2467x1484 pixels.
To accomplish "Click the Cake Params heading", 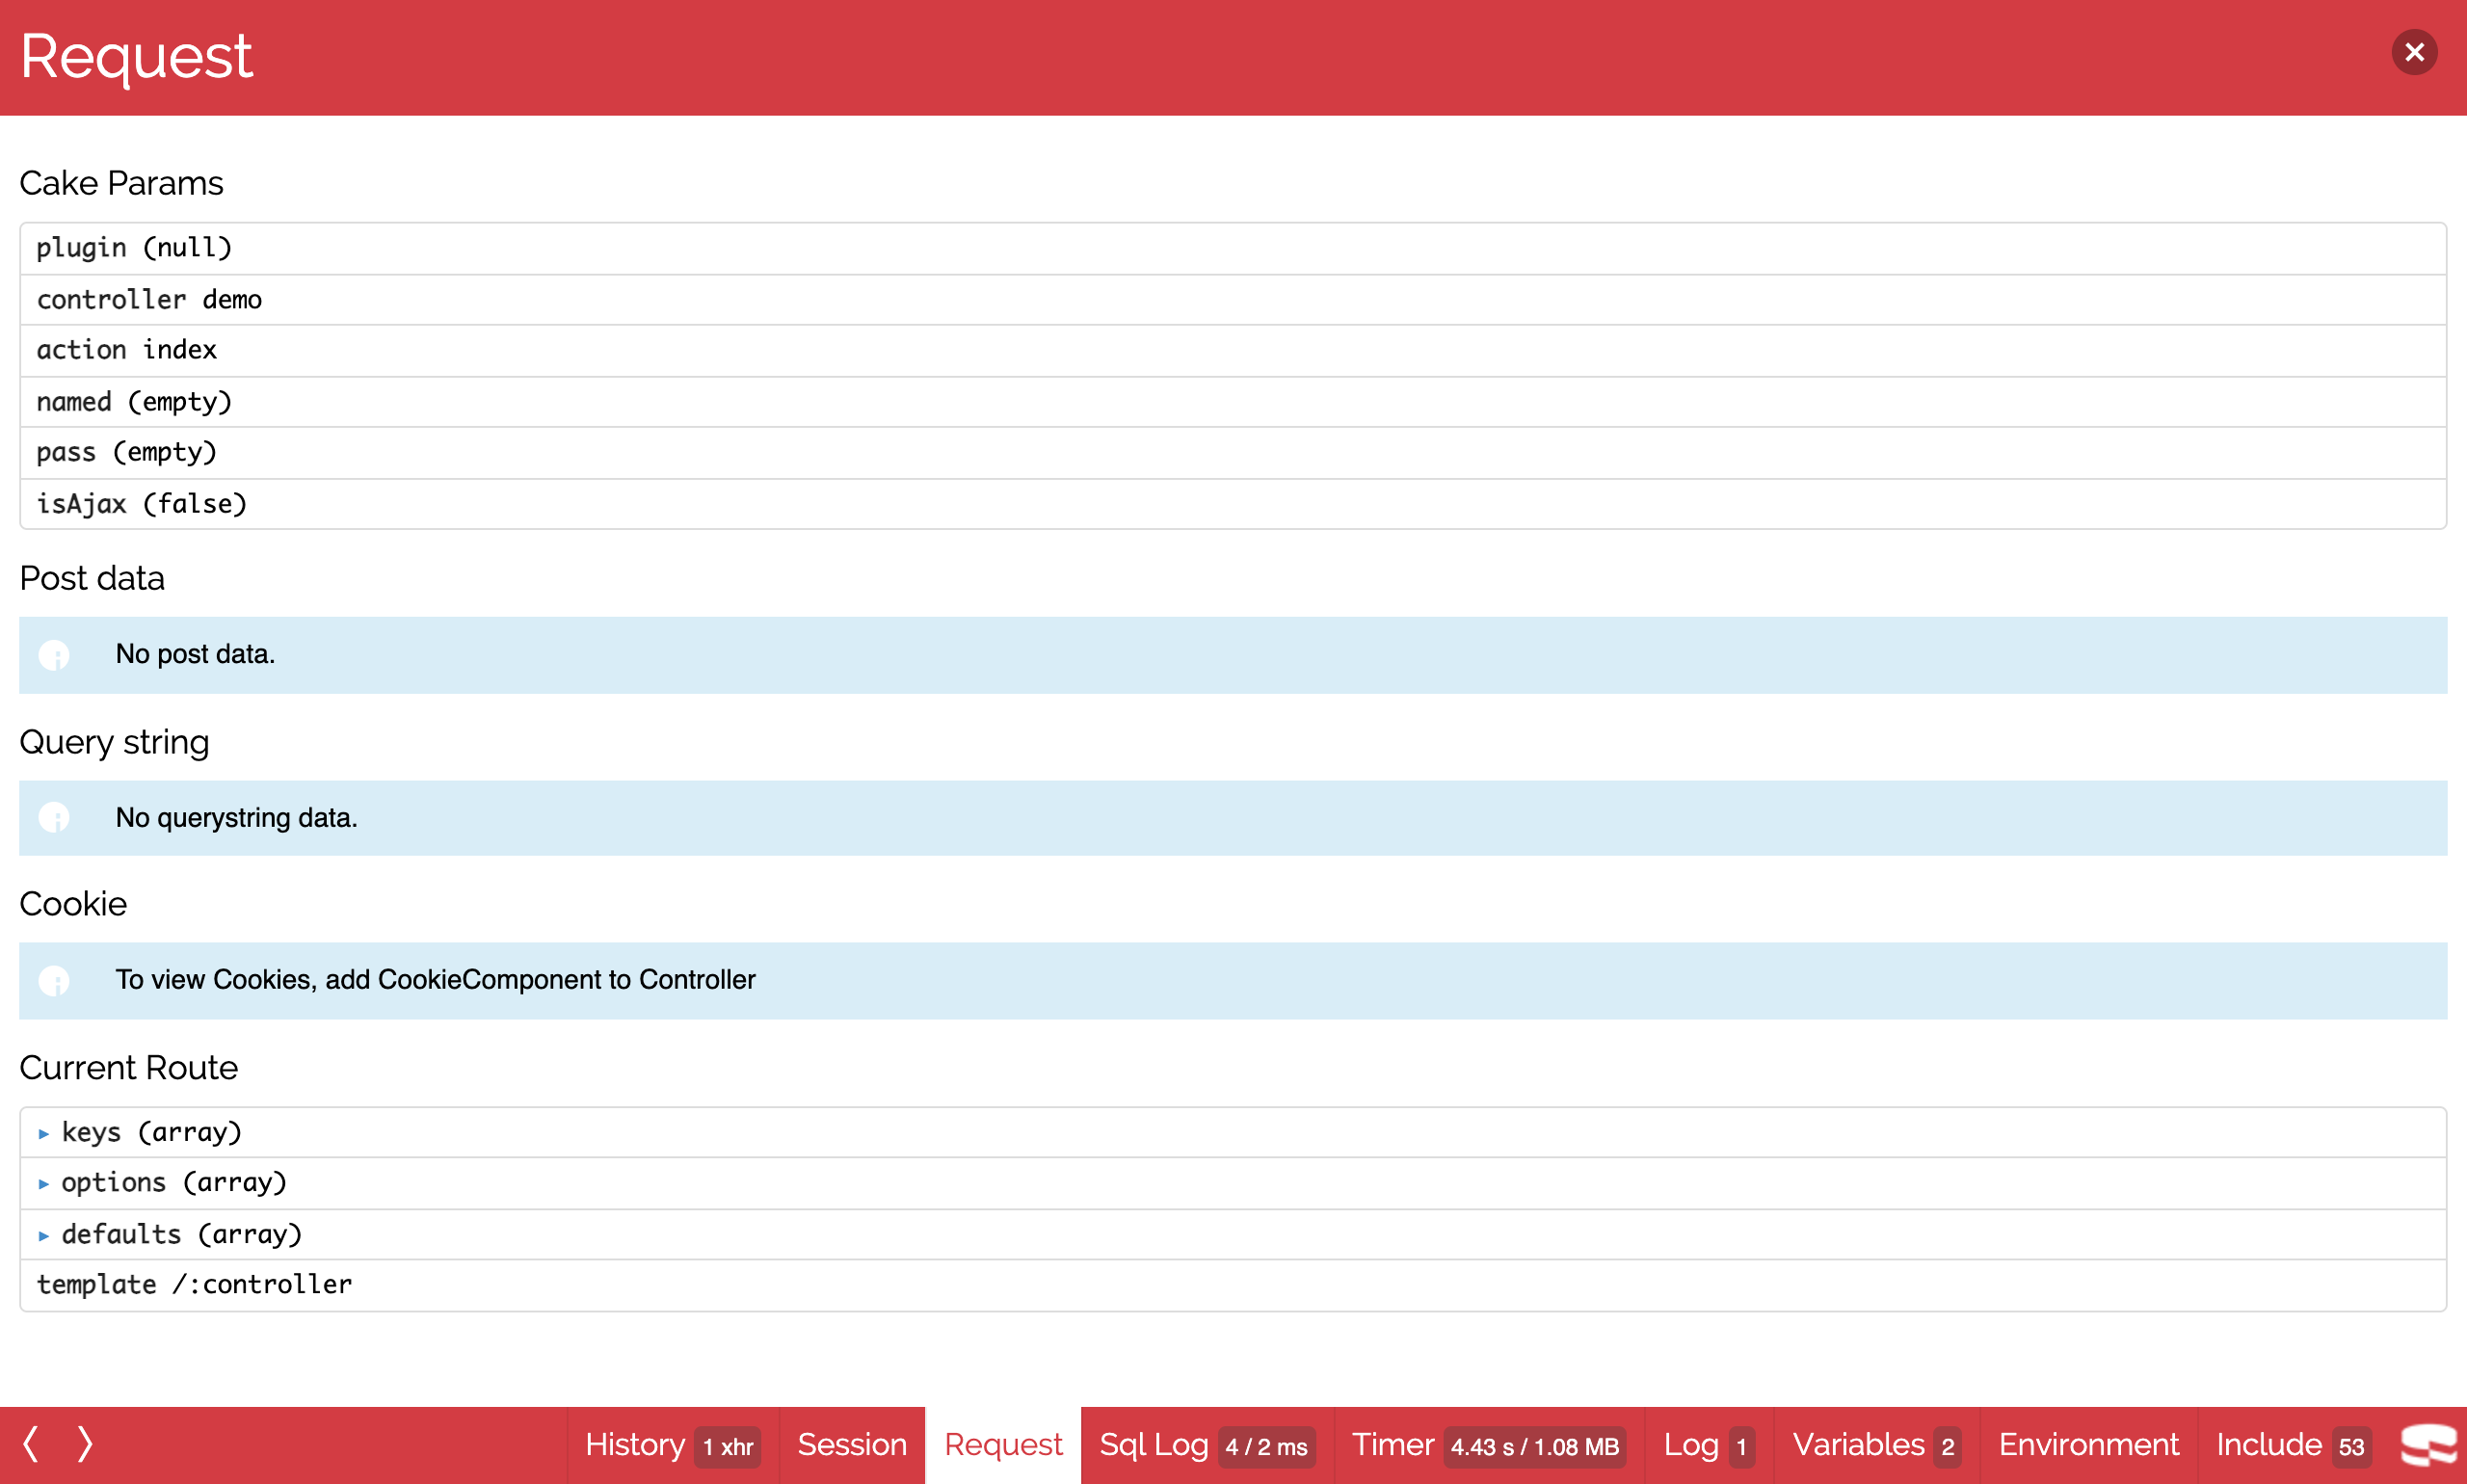I will pyautogui.click(x=121, y=183).
